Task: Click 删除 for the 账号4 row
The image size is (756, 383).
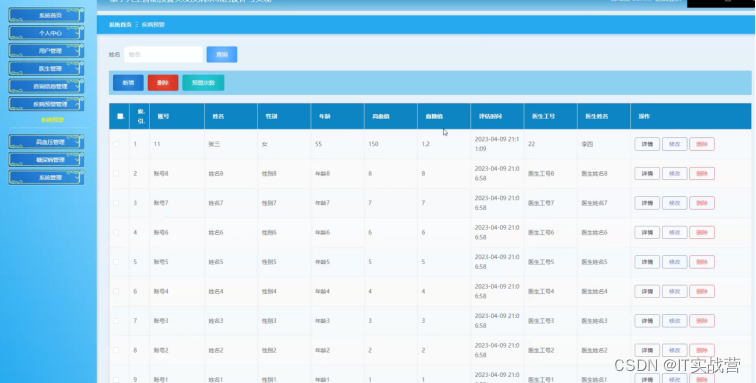Action: click(702, 291)
